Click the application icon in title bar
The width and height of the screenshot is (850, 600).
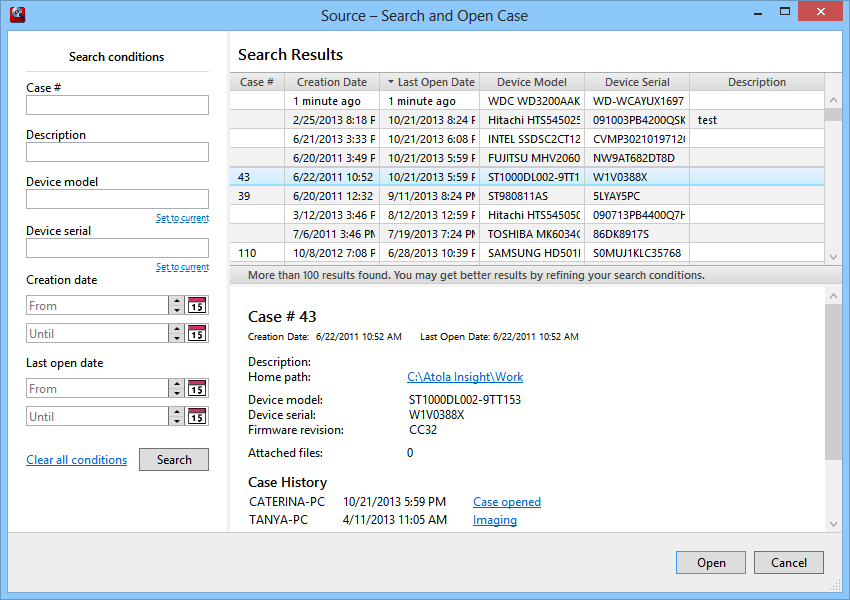click(x=17, y=15)
